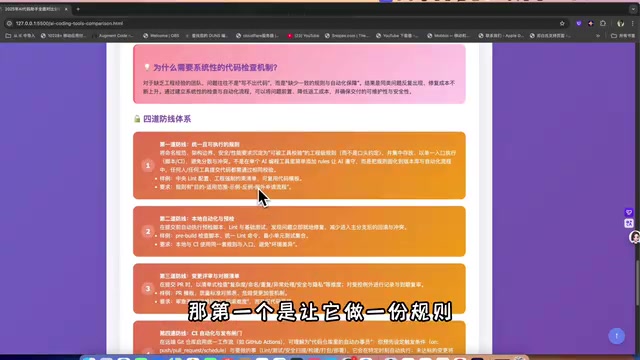The height and width of the screenshot is (360, 640).
Task: Click the scroll-to-top round blue button
Action: (x=616, y=336)
